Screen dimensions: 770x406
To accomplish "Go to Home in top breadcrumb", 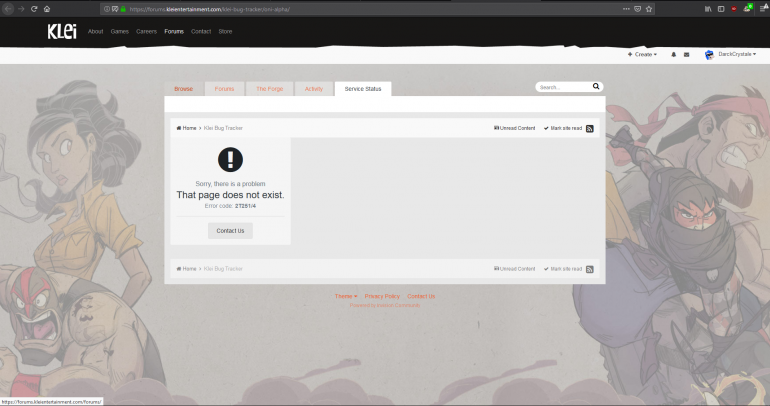I will click(x=187, y=128).
